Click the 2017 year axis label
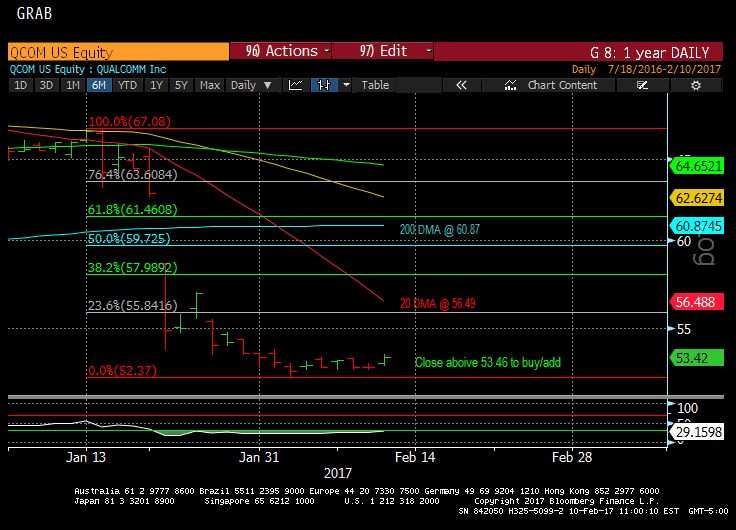 [337, 473]
